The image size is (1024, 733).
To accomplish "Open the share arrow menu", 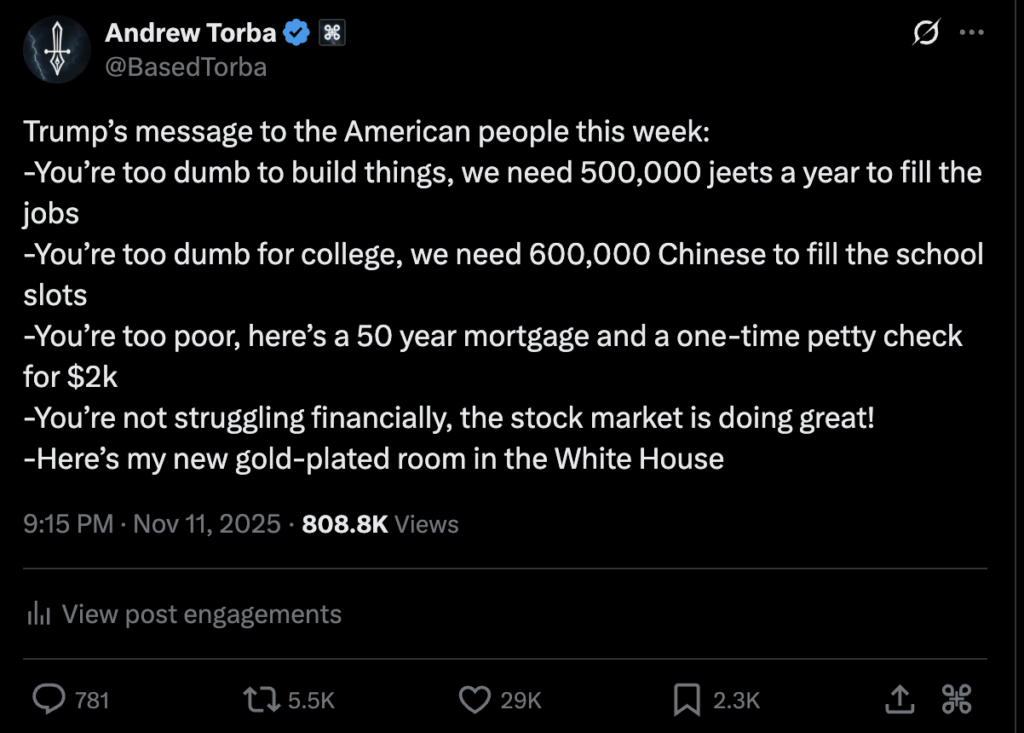I will (899, 699).
